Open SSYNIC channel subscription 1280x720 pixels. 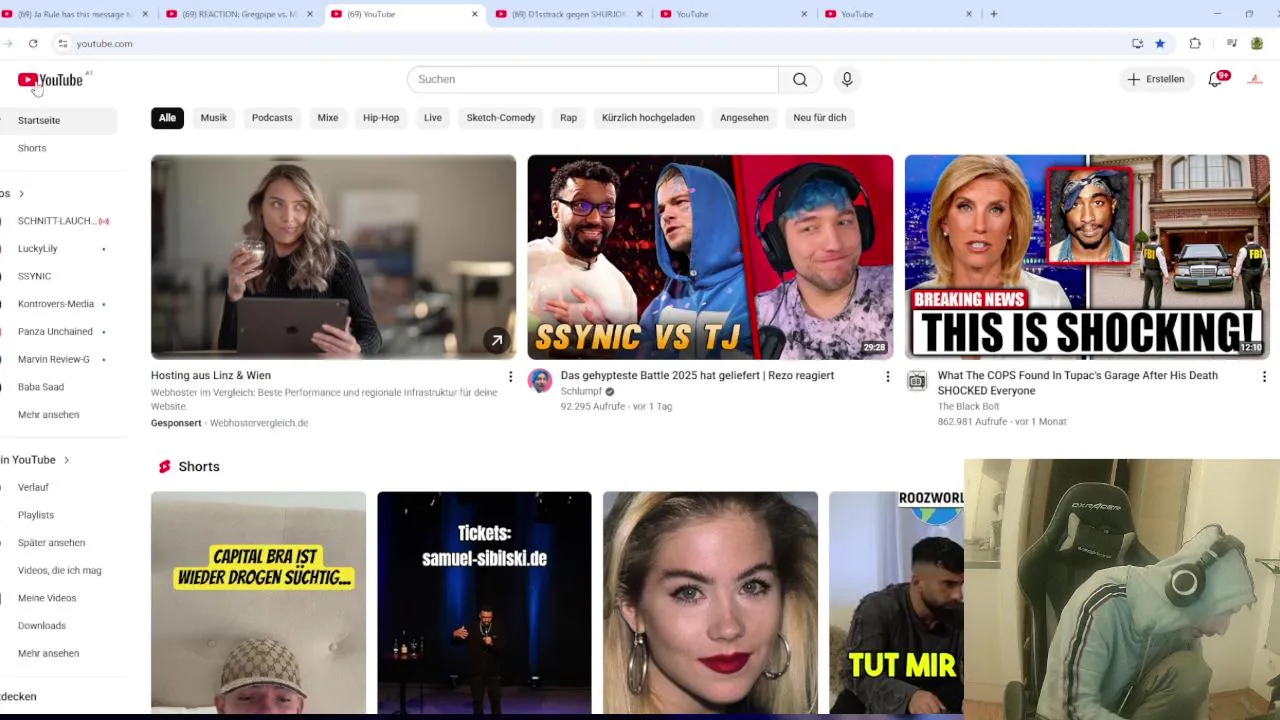click(34, 277)
